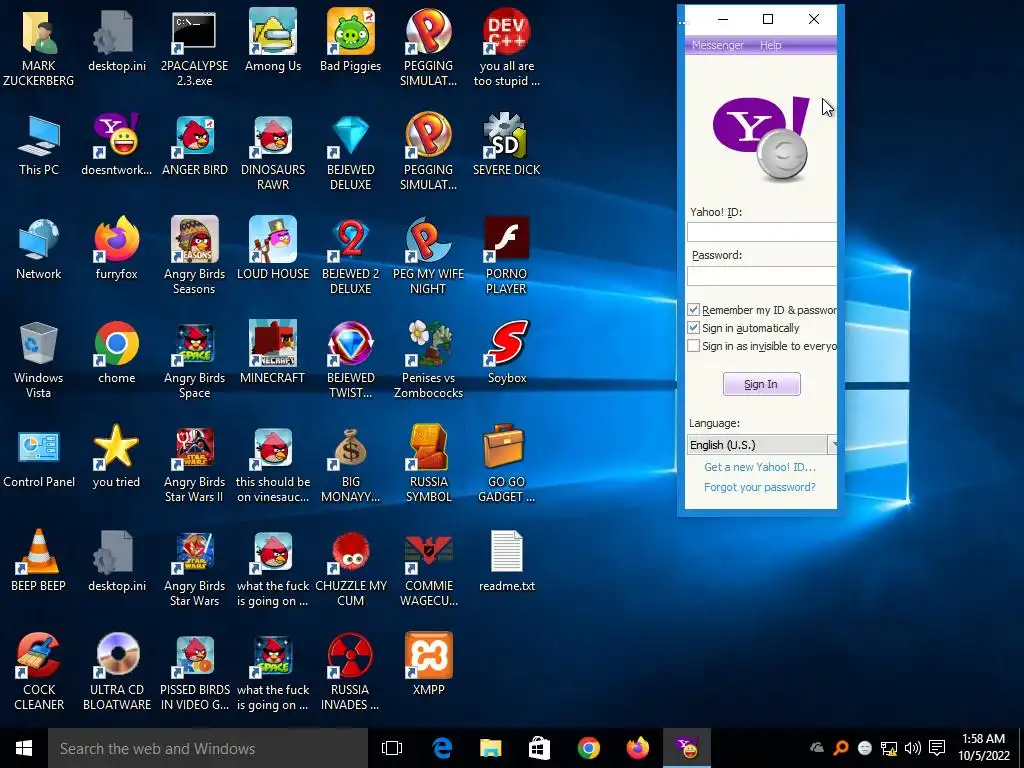Launch Firefox from the taskbar
The image size is (1024, 768).
point(637,748)
